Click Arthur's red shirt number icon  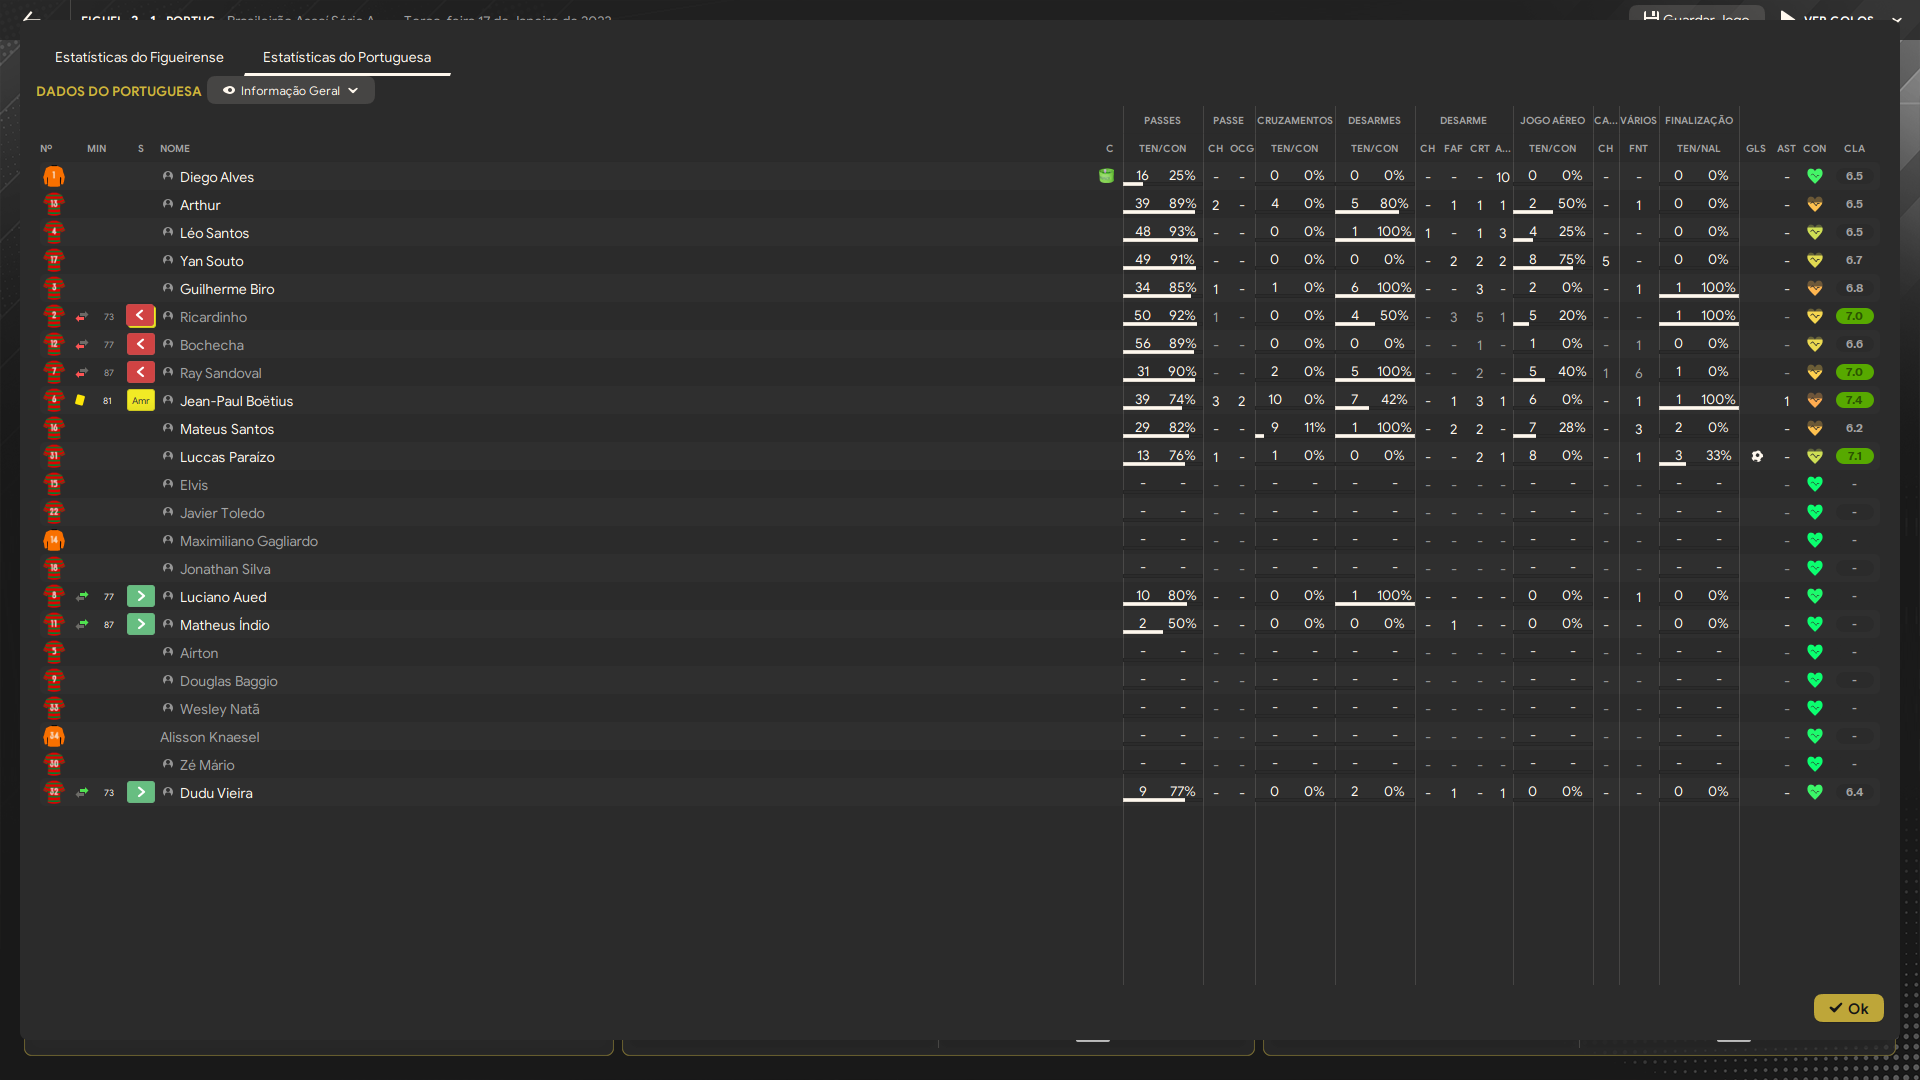[x=54, y=205]
